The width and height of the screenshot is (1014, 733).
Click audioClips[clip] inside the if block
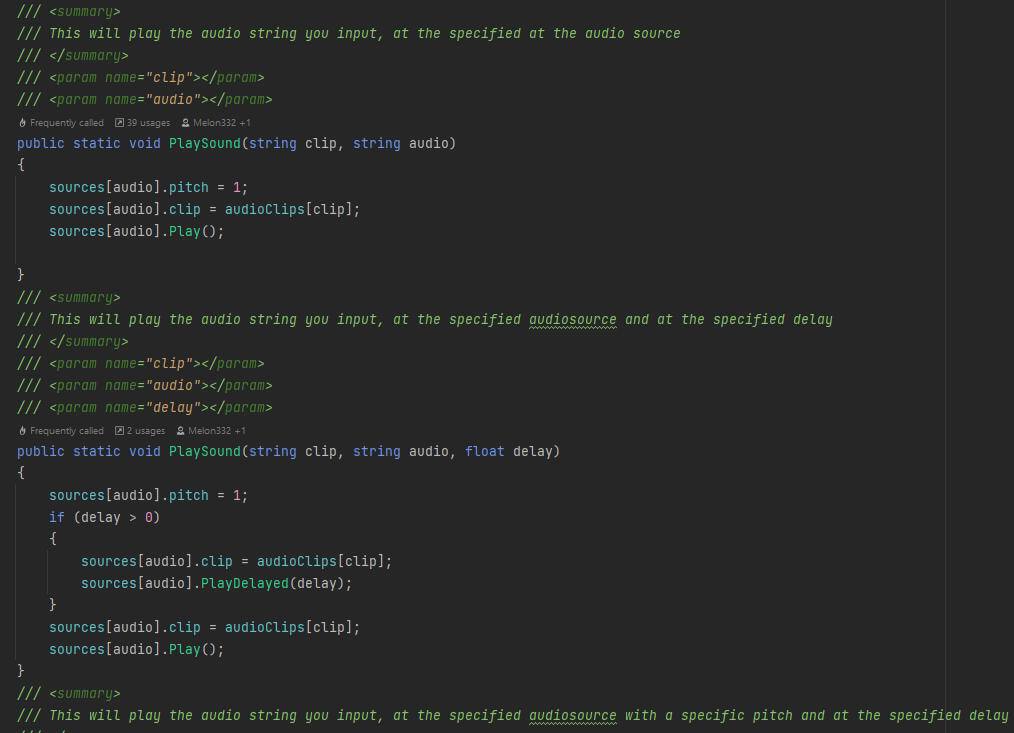(x=320, y=561)
